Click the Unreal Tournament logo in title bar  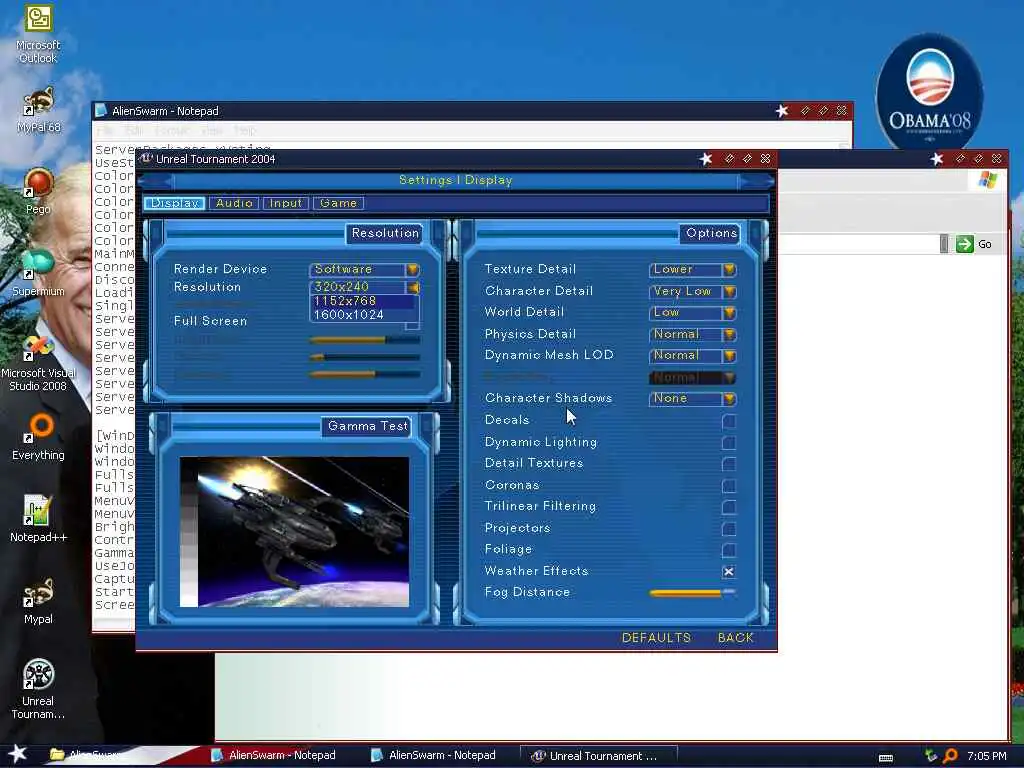click(146, 159)
